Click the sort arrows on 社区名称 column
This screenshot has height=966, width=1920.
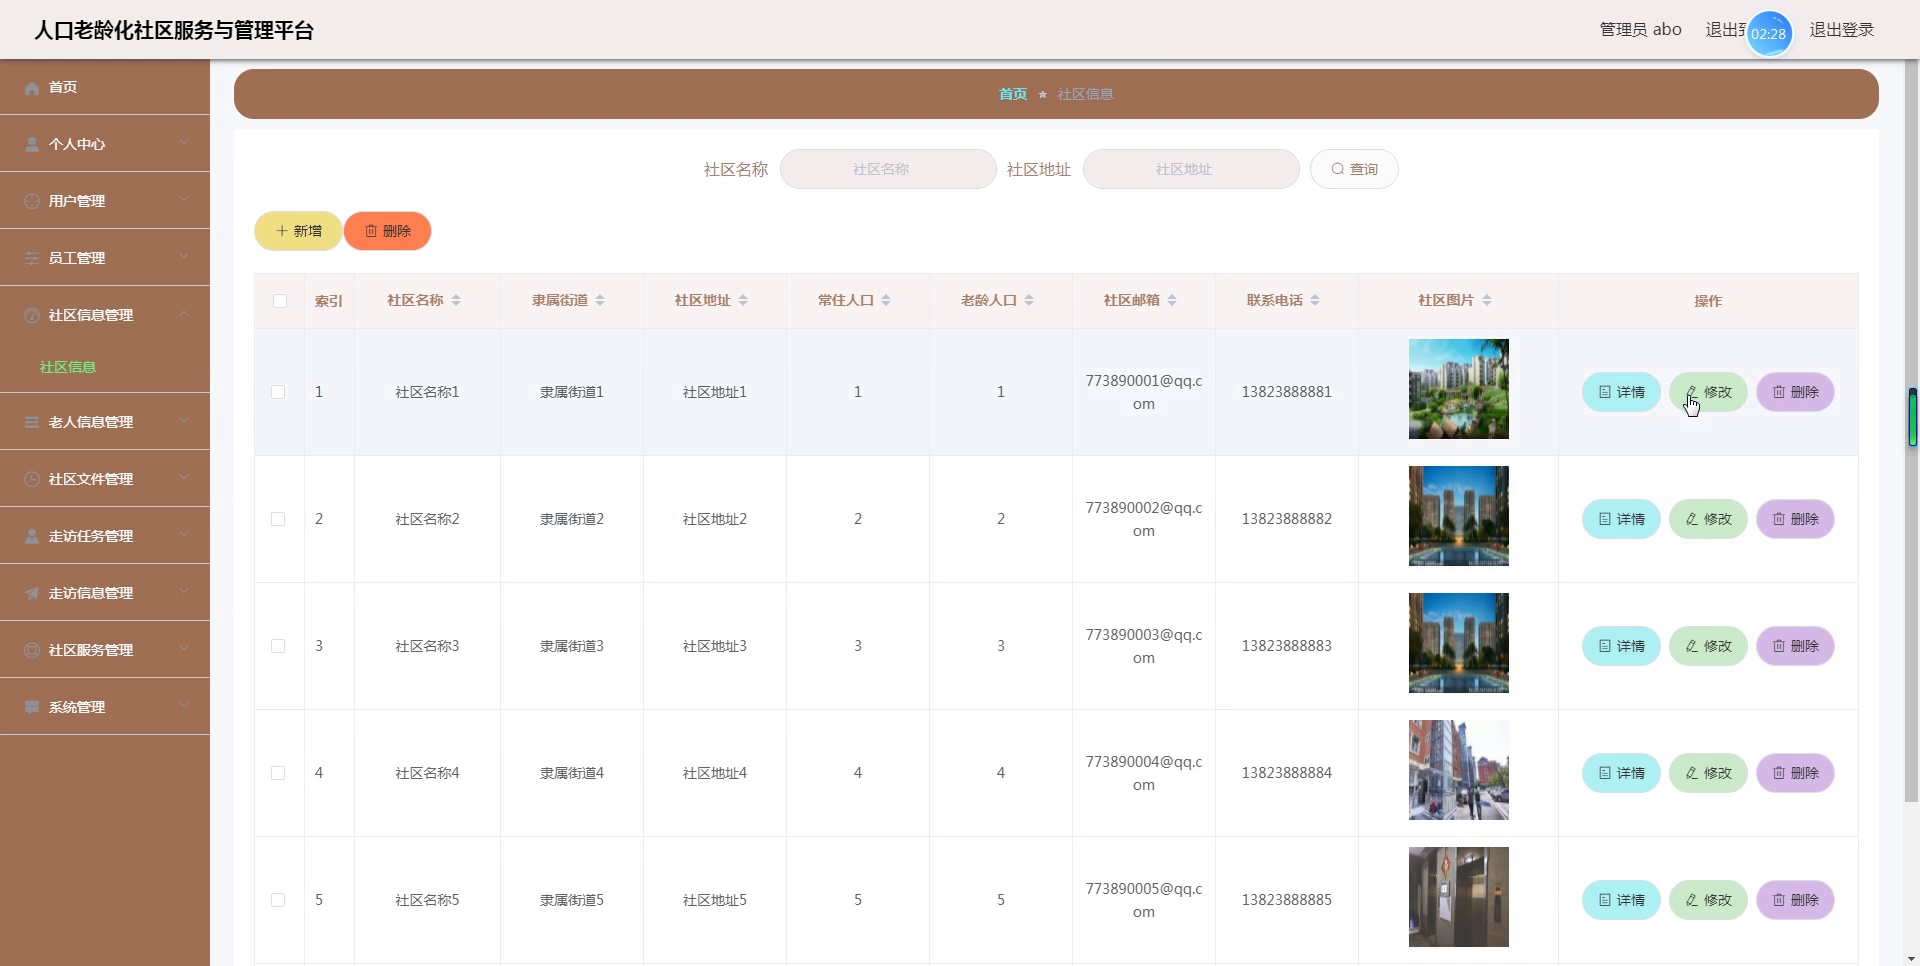pos(456,301)
